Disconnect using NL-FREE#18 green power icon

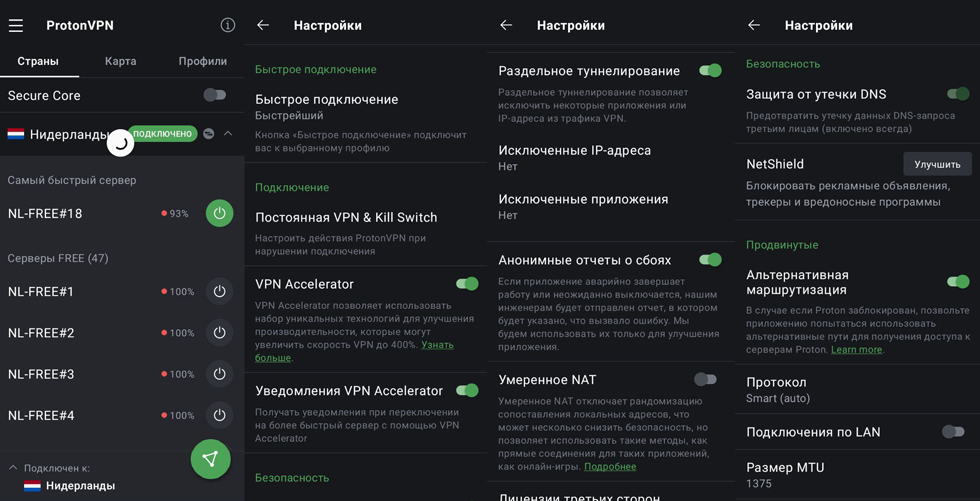pos(219,213)
